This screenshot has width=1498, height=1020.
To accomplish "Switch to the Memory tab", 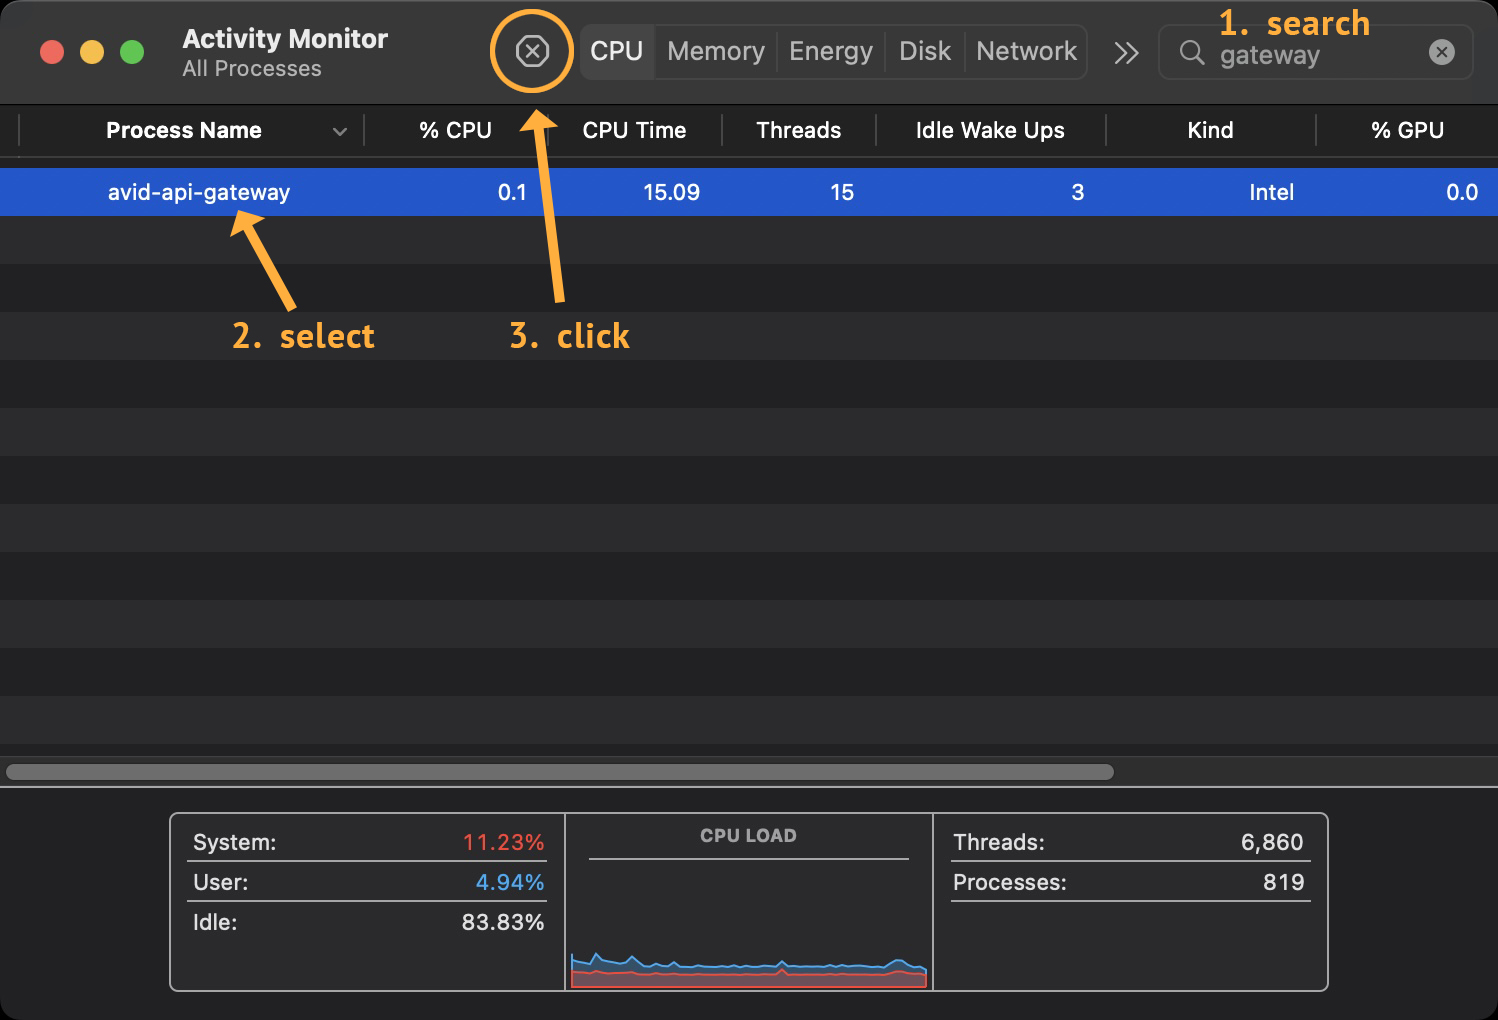I will pos(716,51).
